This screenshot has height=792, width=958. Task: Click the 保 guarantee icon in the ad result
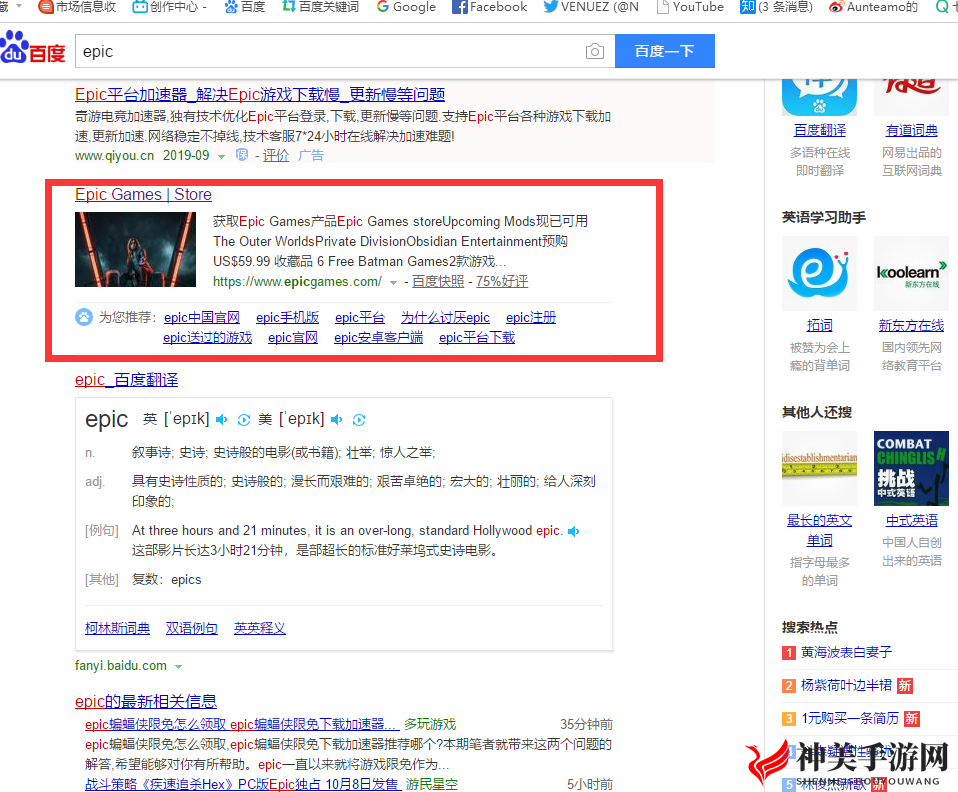tap(242, 155)
